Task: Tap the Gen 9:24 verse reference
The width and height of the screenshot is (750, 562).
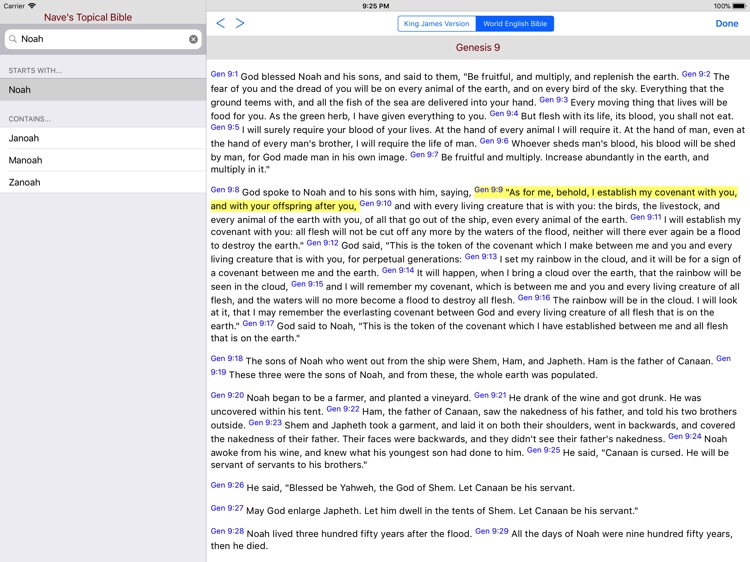Action: coord(684,437)
